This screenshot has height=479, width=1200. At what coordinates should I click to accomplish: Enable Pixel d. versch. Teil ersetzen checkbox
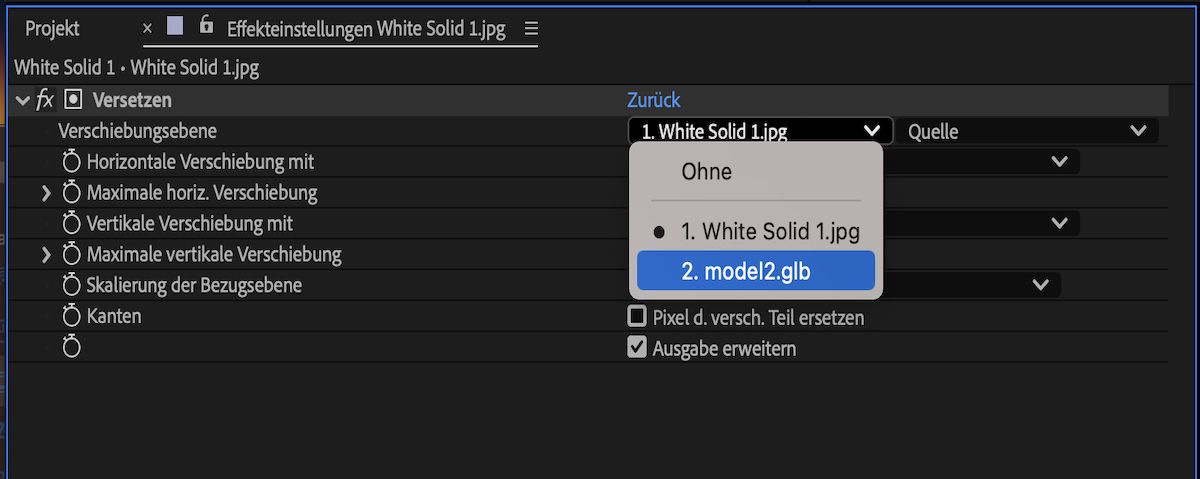637,317
